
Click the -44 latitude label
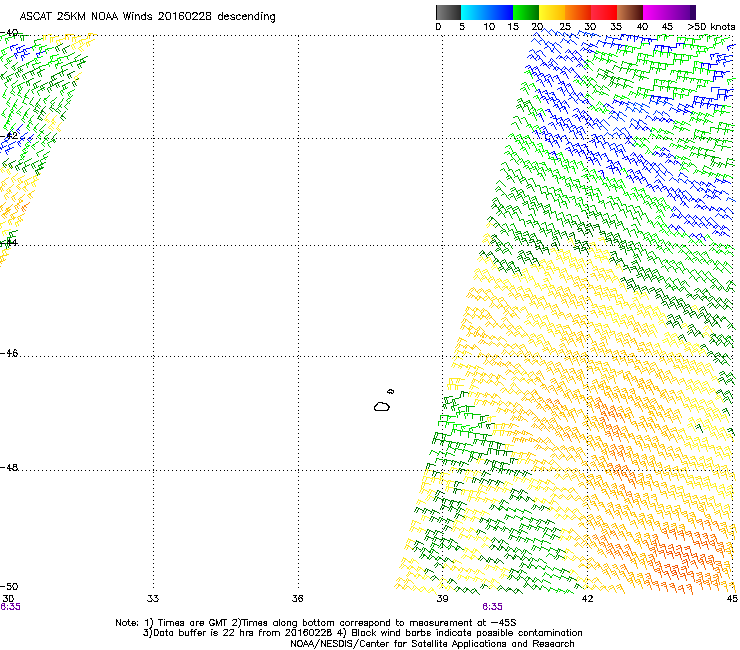tap(9, 243)
